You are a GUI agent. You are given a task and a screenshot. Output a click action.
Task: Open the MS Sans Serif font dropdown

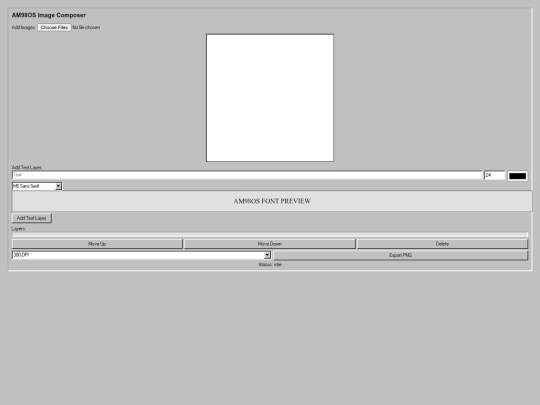(37, 186)
